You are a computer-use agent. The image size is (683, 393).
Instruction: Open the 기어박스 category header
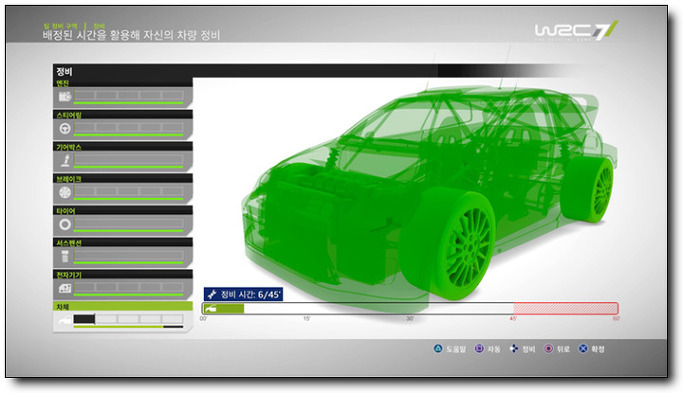click(x=123, y=147)
